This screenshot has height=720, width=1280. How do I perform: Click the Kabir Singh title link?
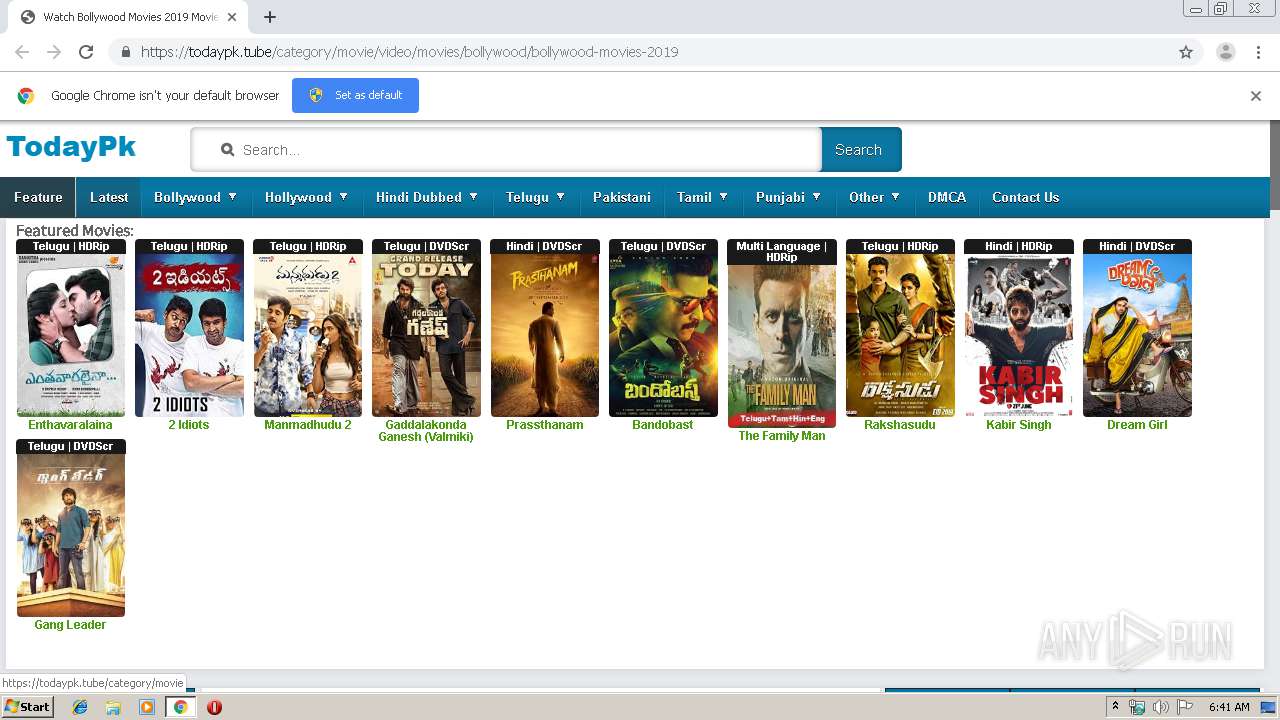click(1019, 425)
